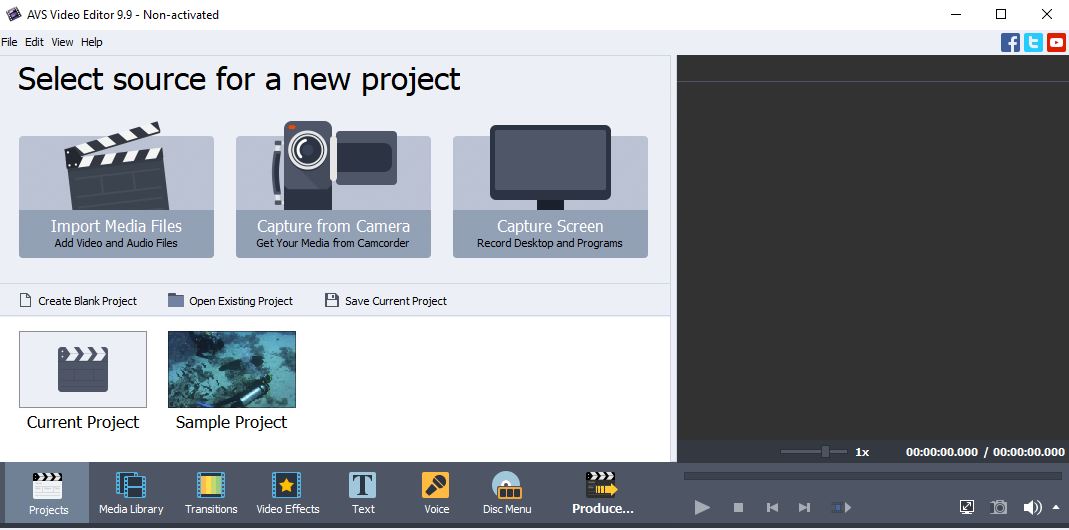Go to previous frame
Image resolution: width=1069 pixels, height=530 pixels.
pyautogui.click(x=772, y=507)
